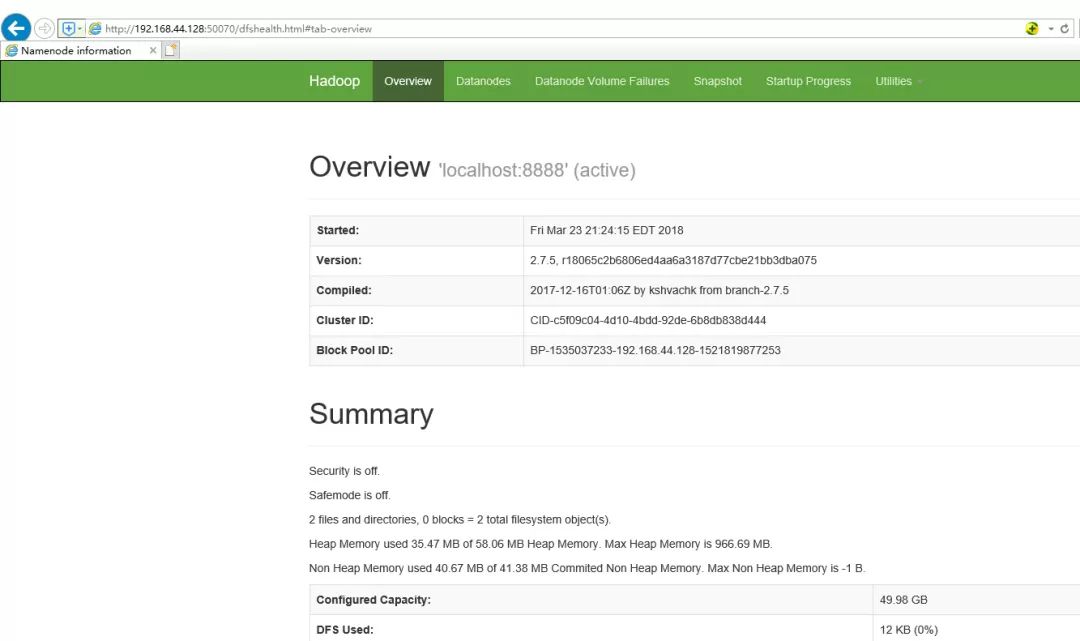This screenshot has height=641, width=1080.
Task: Click the version value 2.7.5 hash
Action: [673, 260]
